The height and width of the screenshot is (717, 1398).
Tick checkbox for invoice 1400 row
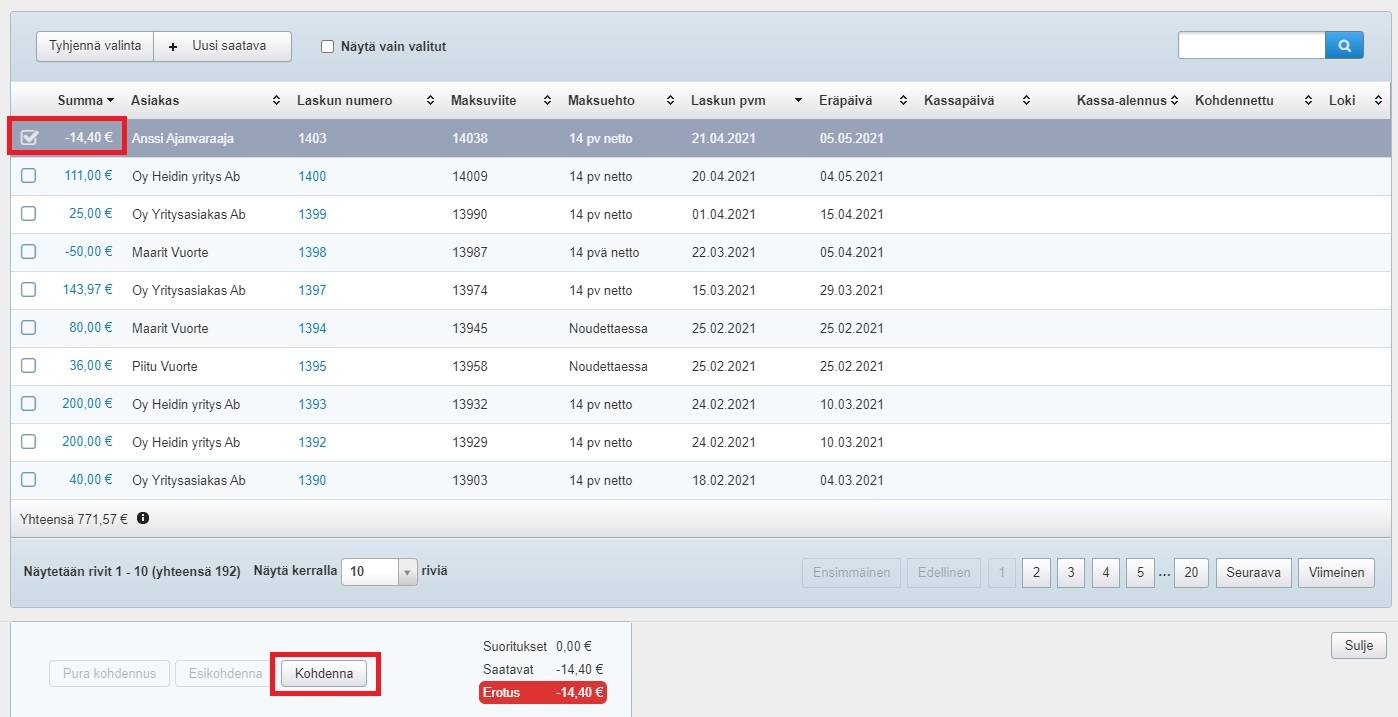click(29, 176)
